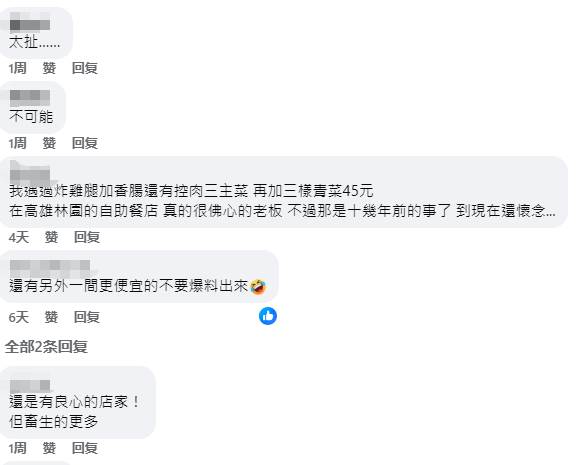Like the '太扯......' comment
This screenshot has width=585, height=465.
(x=49, y=68)
